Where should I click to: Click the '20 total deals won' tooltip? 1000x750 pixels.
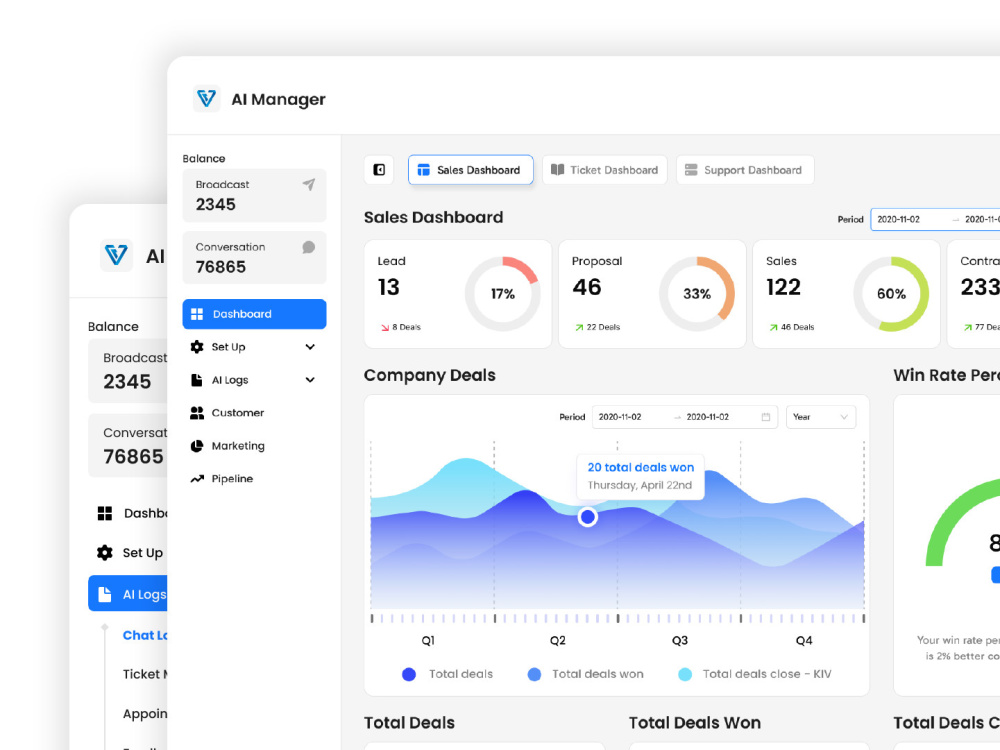640,476
